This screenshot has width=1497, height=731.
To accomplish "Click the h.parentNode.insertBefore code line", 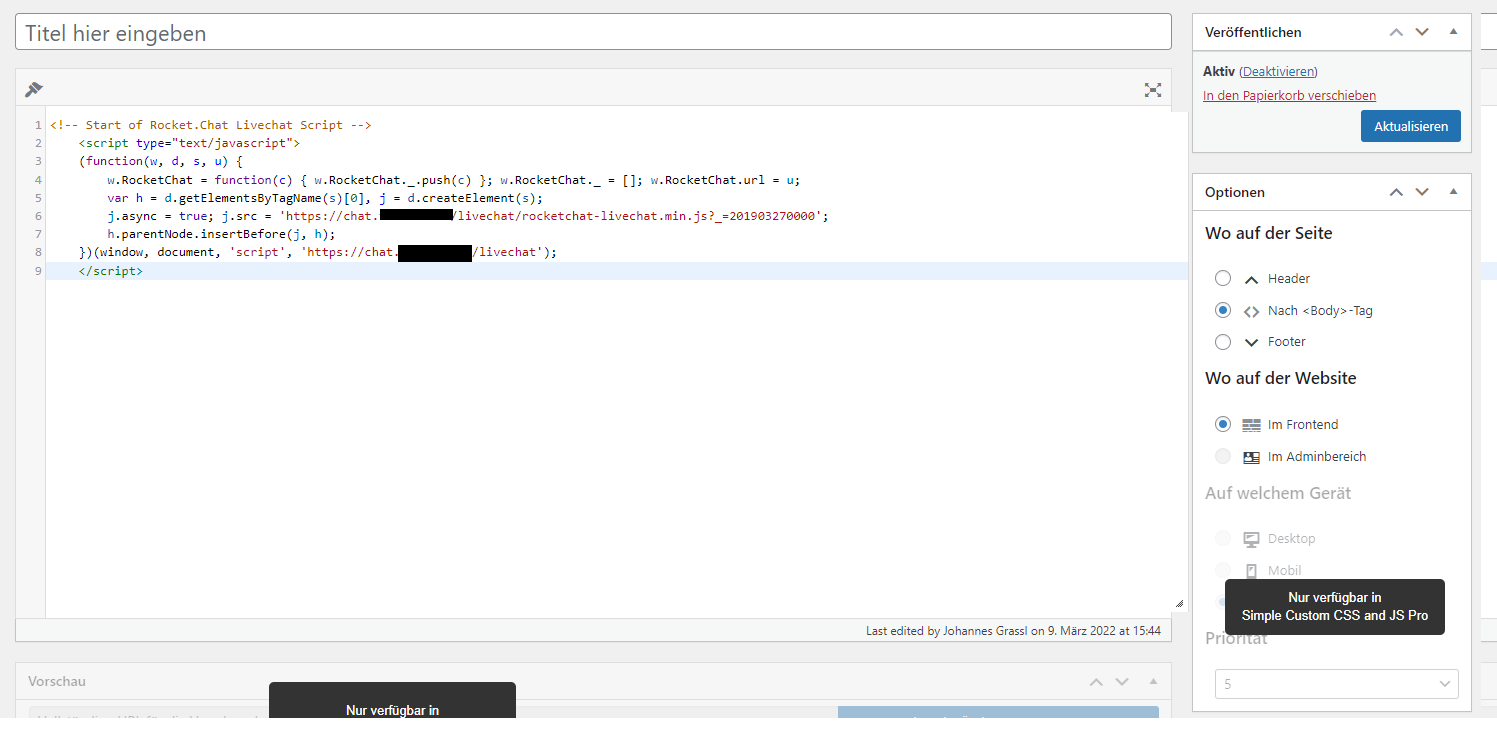I will (x=221, y=234).
